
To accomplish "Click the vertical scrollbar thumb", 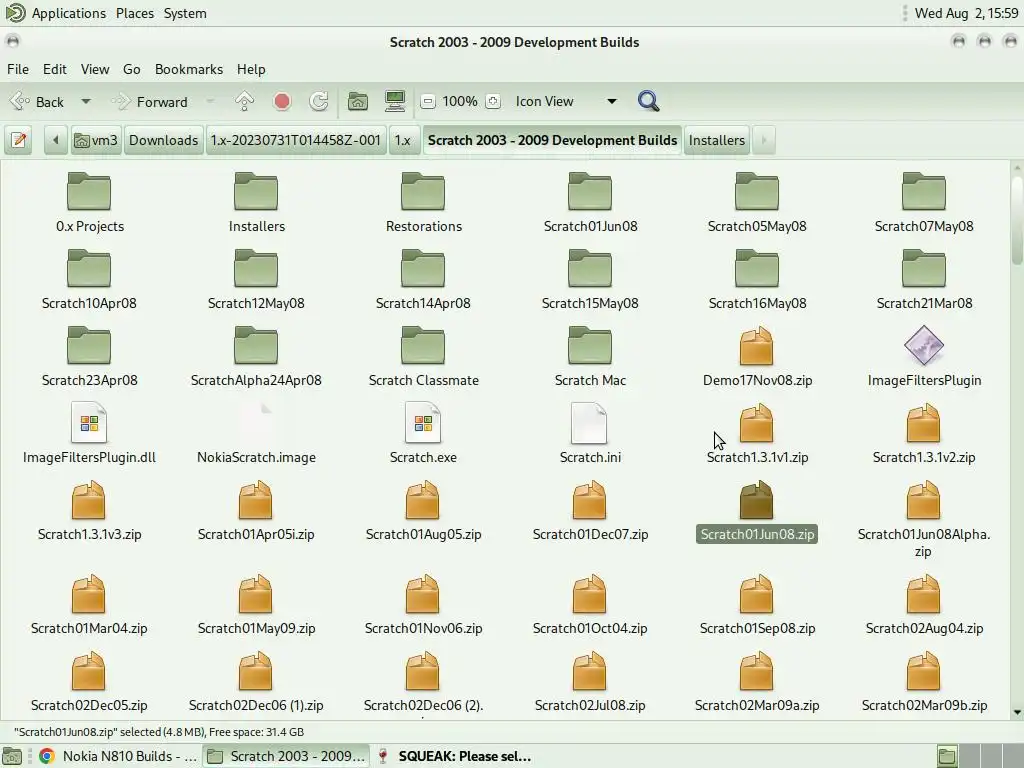I will (x=1017, y=219).
